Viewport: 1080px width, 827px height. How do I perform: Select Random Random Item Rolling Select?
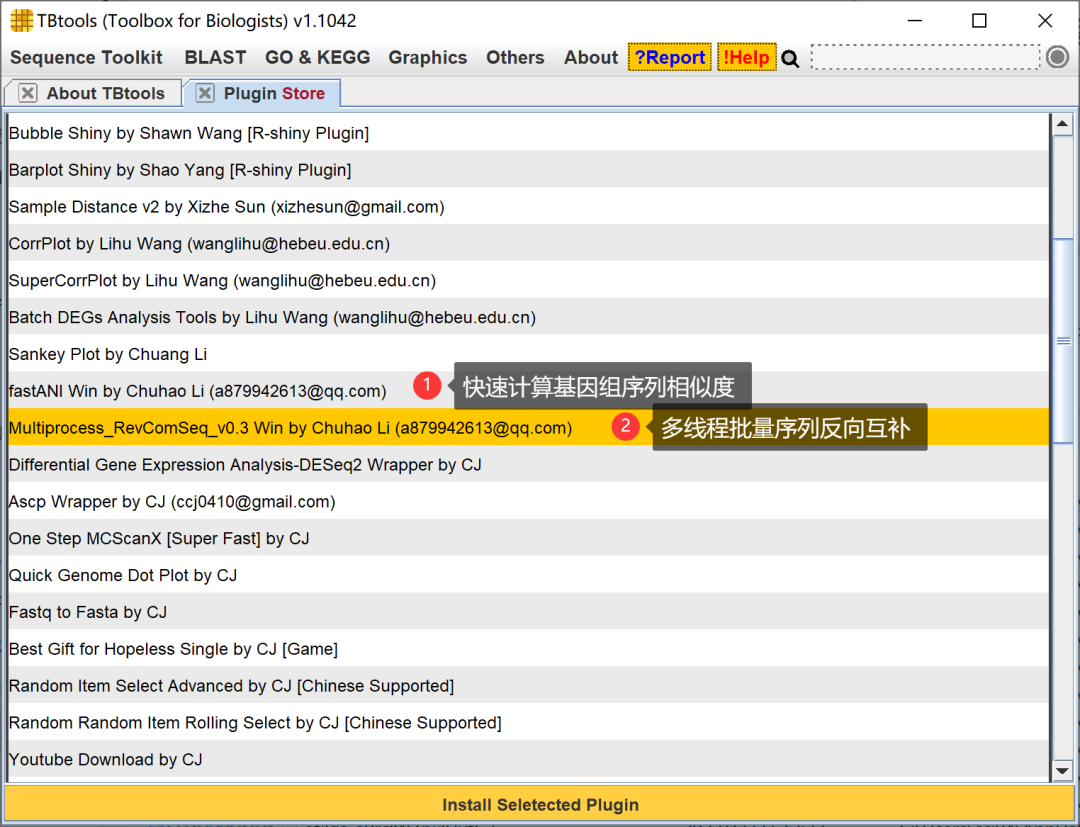point(528,722)
